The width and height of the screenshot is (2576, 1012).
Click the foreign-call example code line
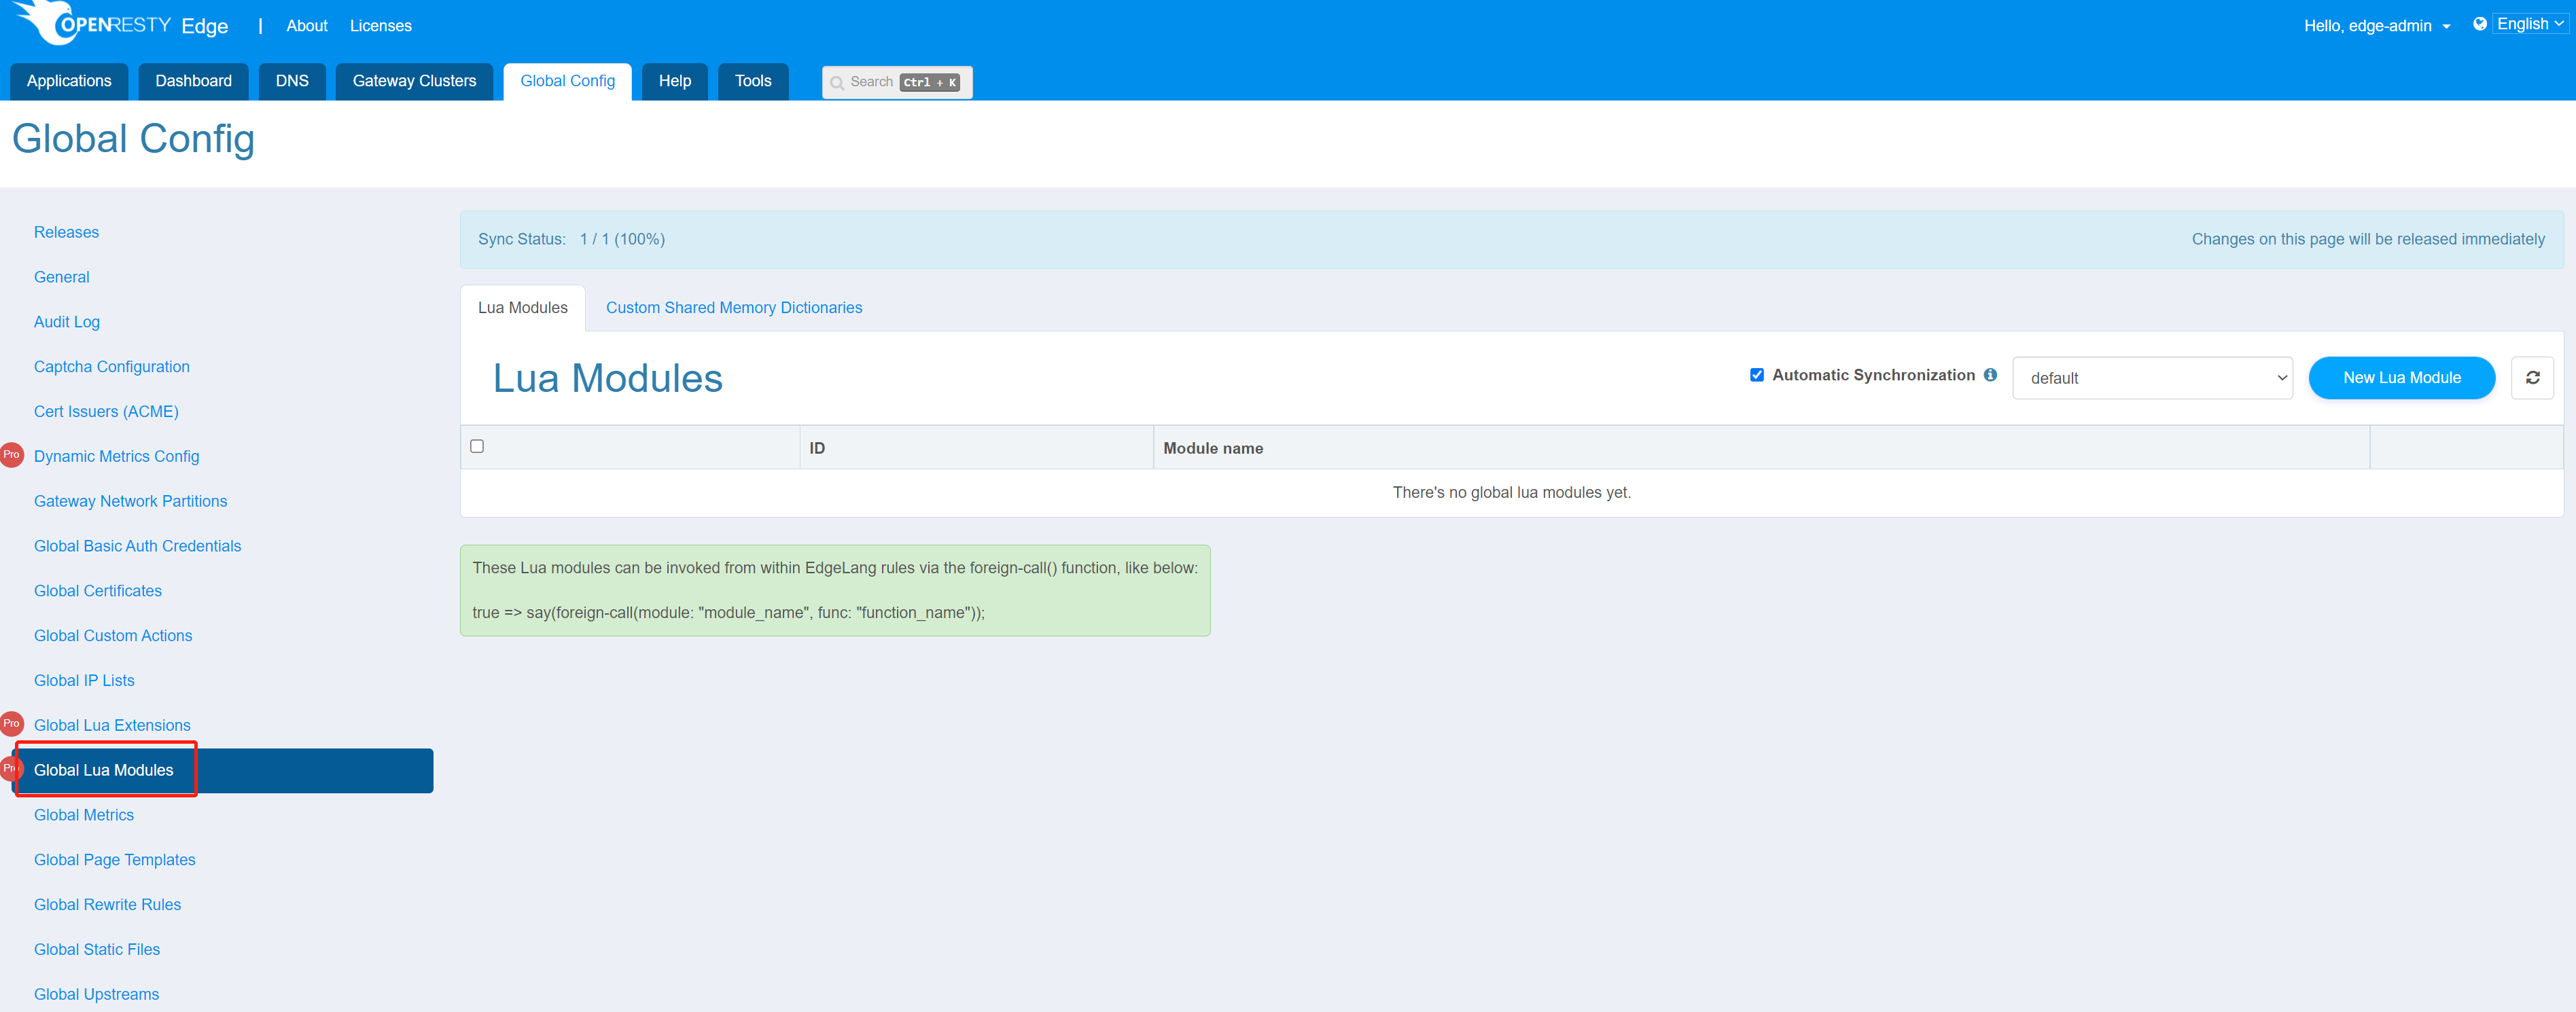[x=728, y=613]
